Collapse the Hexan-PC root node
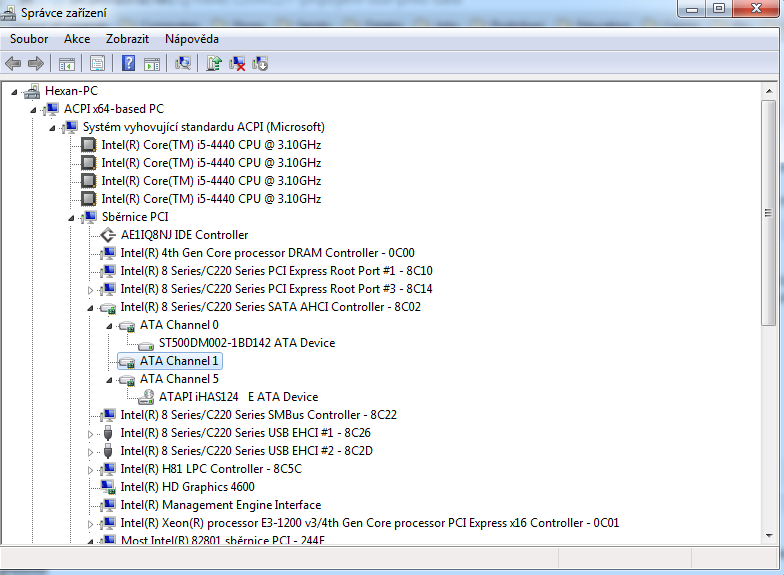 point(14,92)
